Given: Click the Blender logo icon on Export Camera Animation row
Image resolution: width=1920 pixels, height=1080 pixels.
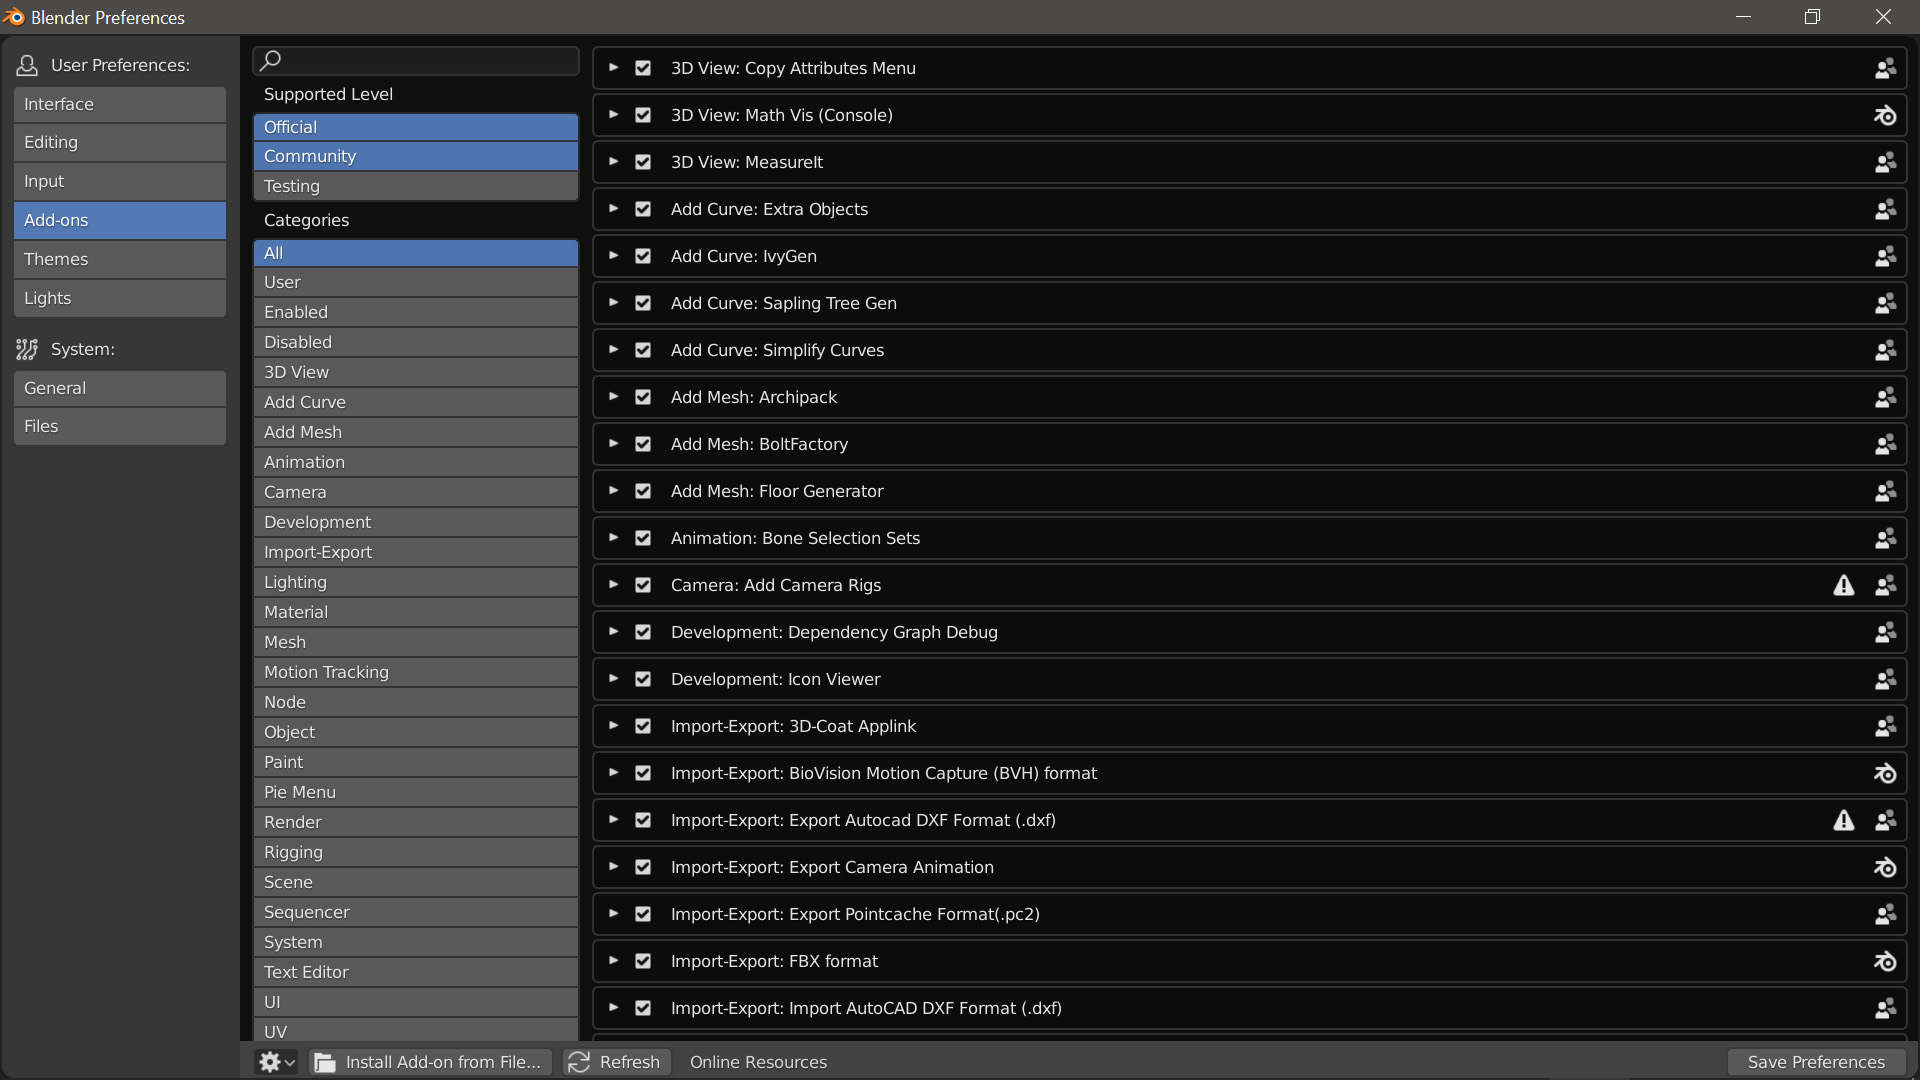Looking at the screenshot, I should pos(1885,867).
